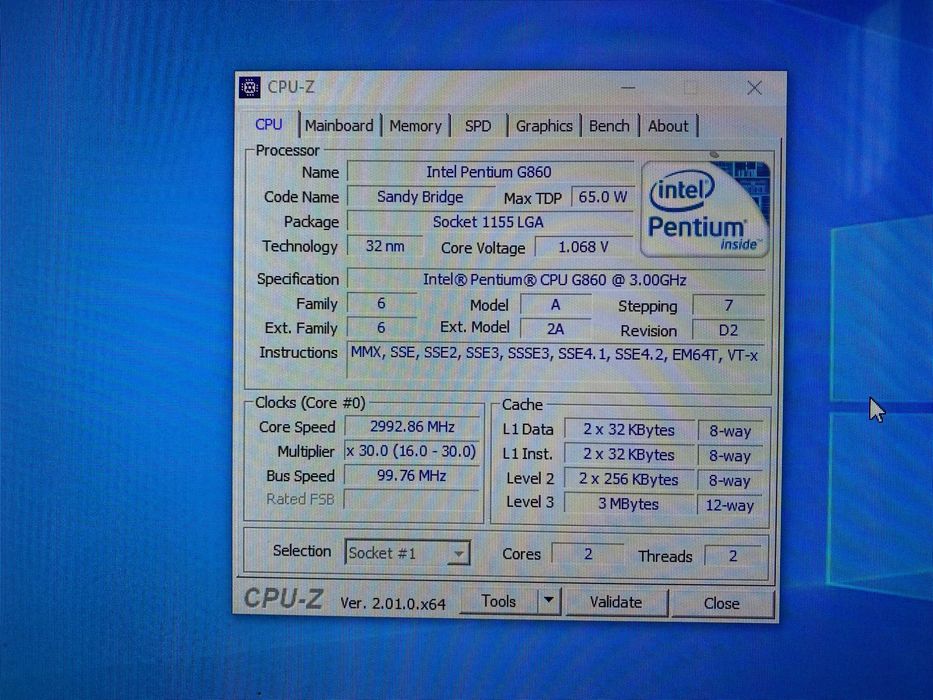
Task: Click the Close button at bottom
Action: 722,604
